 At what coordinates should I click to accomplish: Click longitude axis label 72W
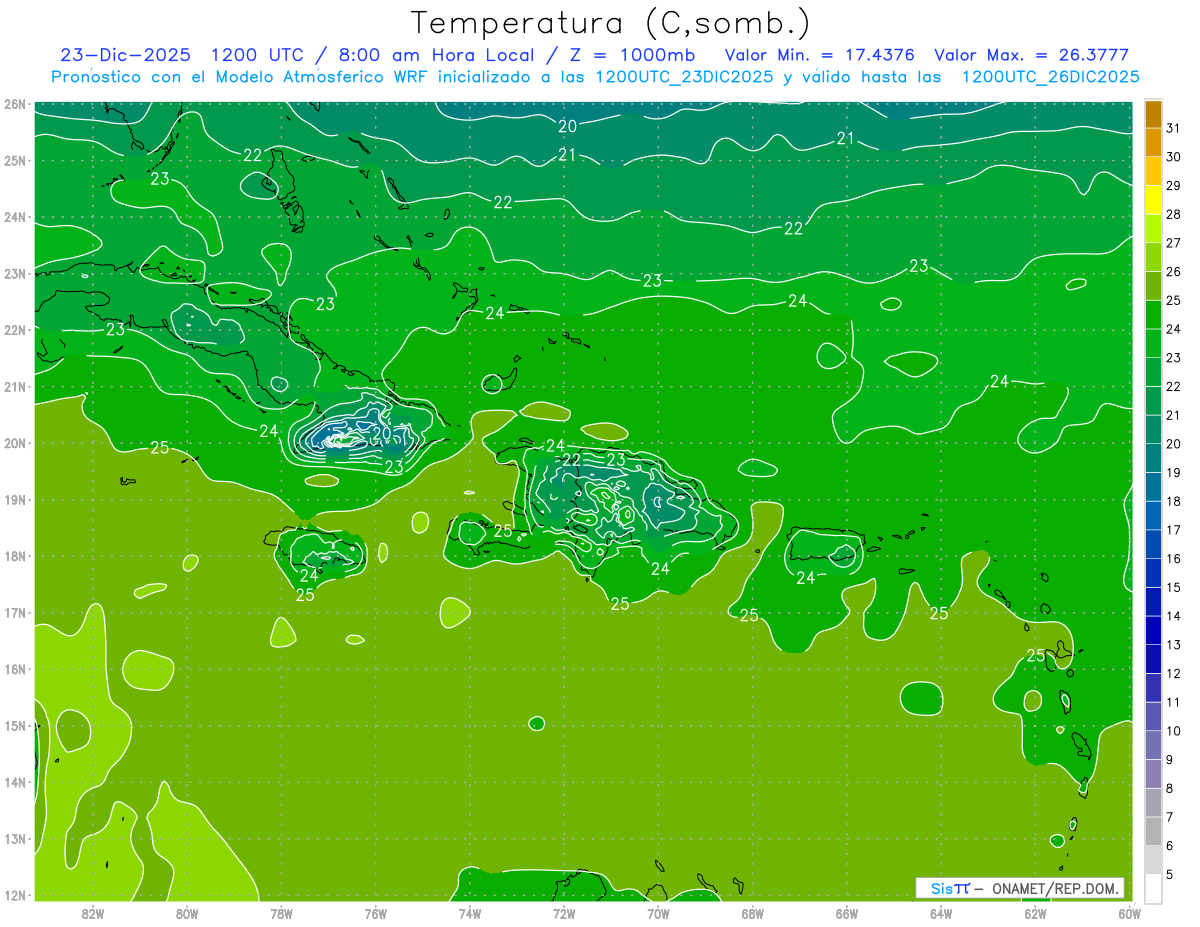tap(564, 914)
